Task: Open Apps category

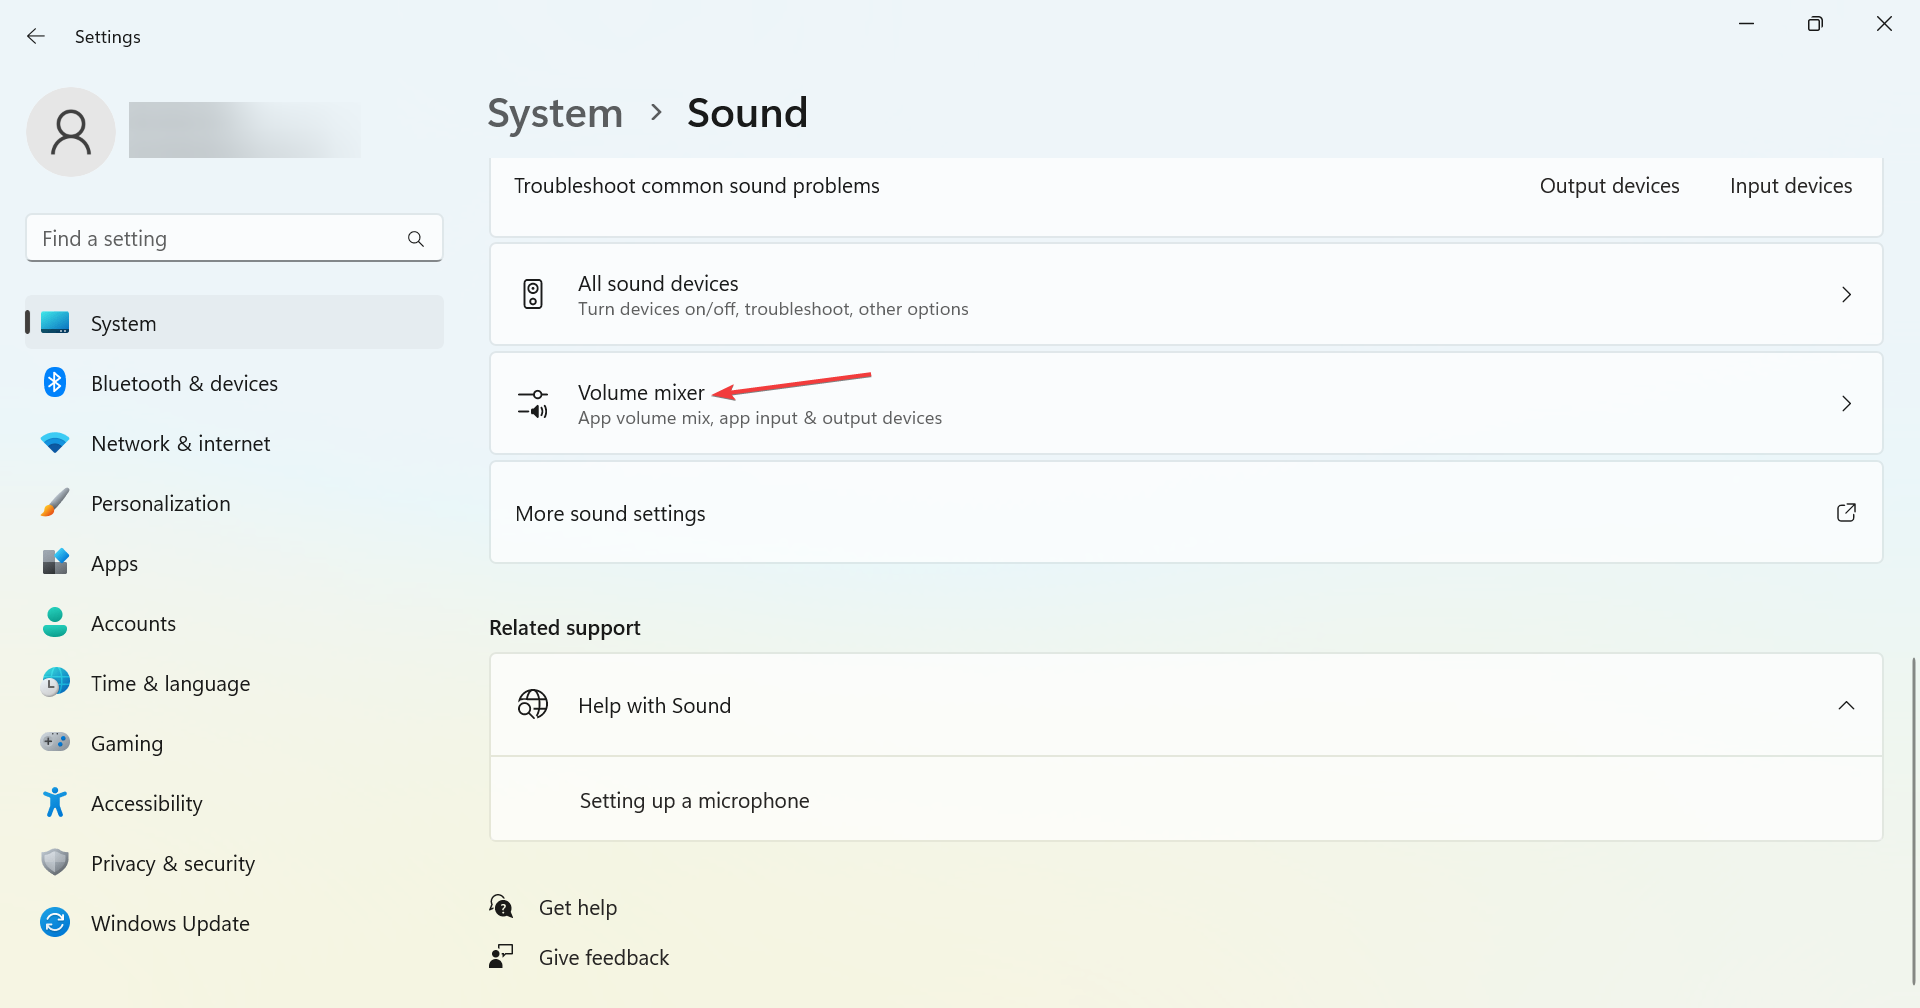Action: pos(234,563)
